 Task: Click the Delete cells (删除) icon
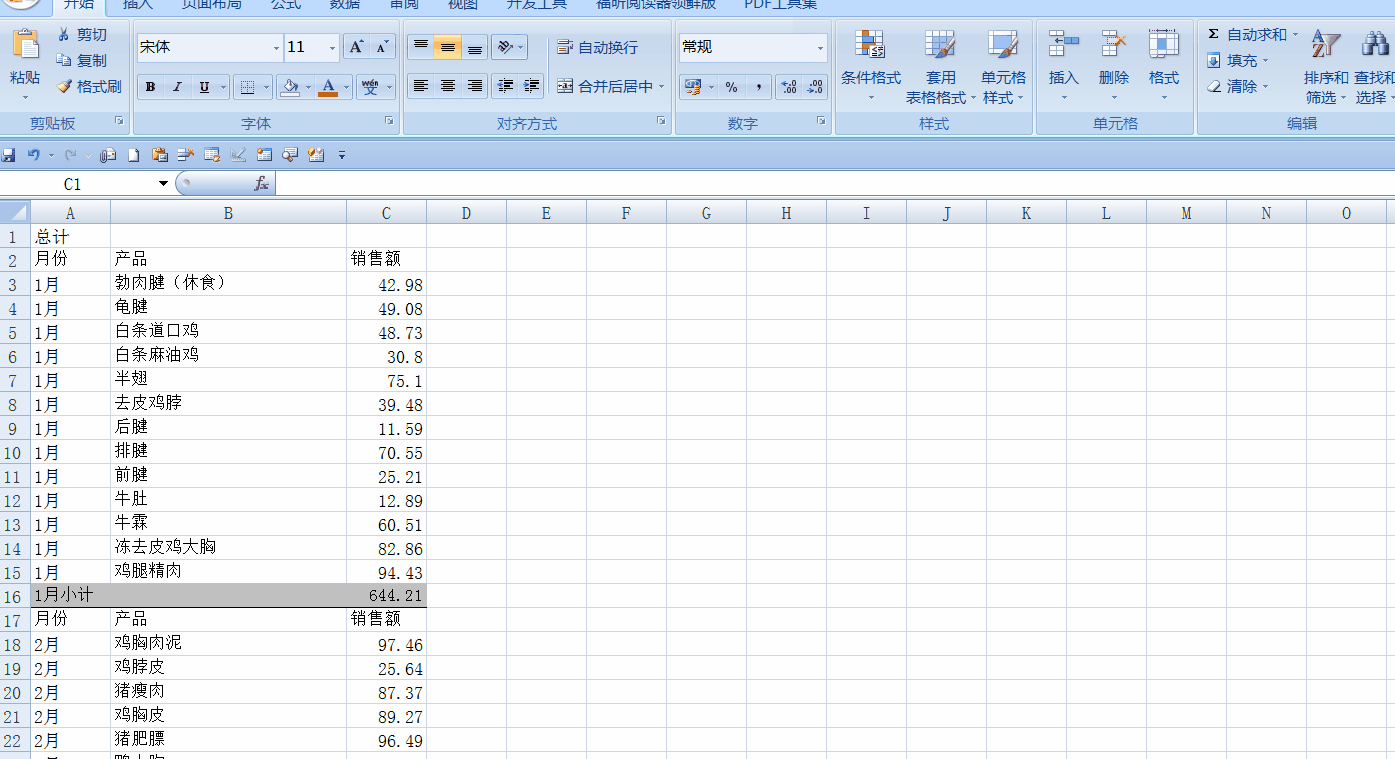(1113, 44)
